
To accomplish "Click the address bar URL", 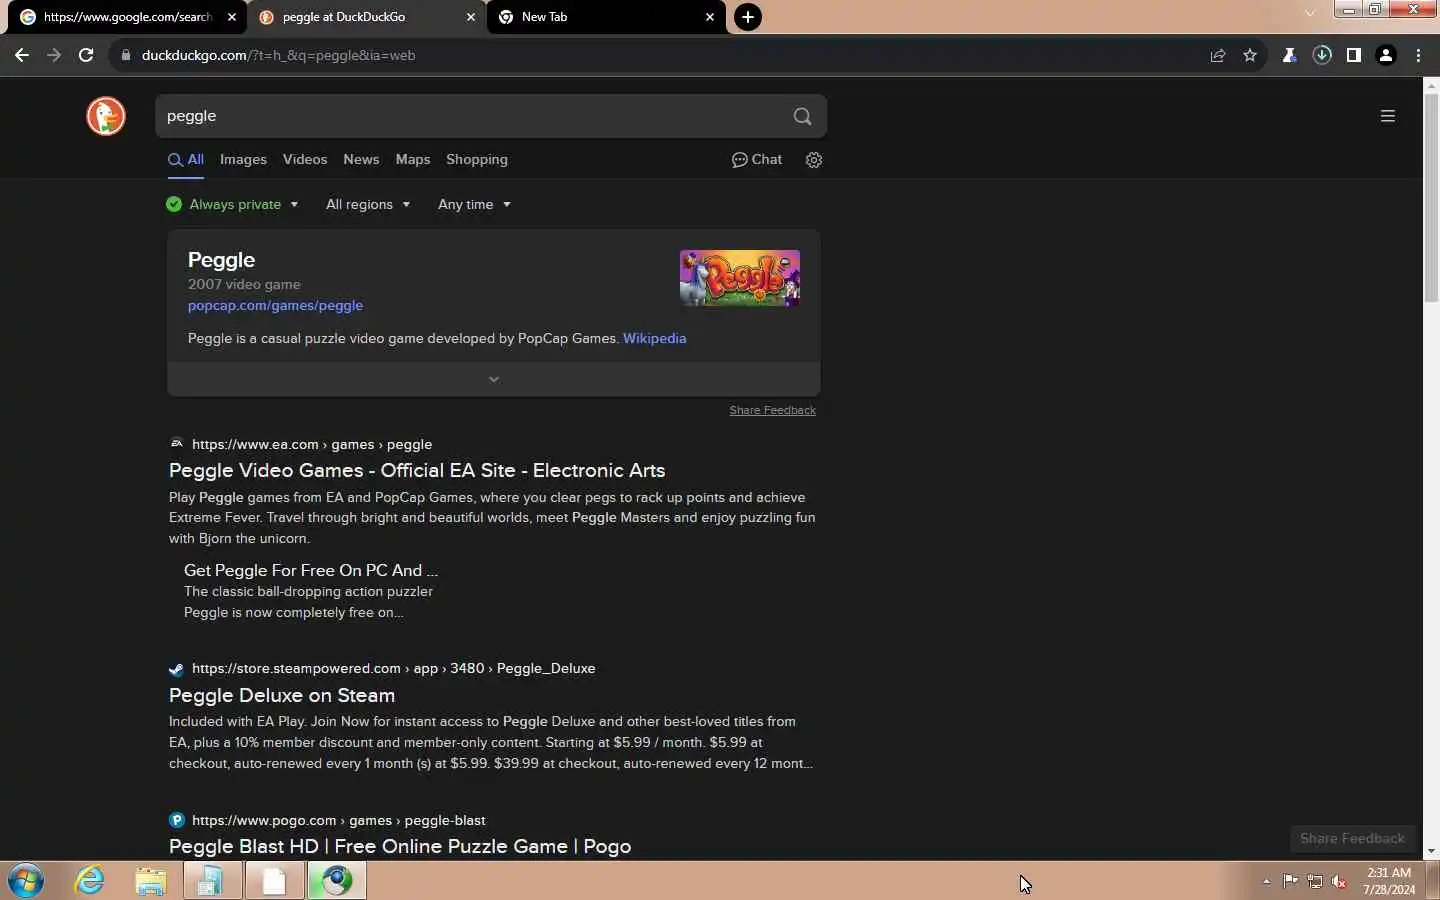I will [x=278, y=55].
